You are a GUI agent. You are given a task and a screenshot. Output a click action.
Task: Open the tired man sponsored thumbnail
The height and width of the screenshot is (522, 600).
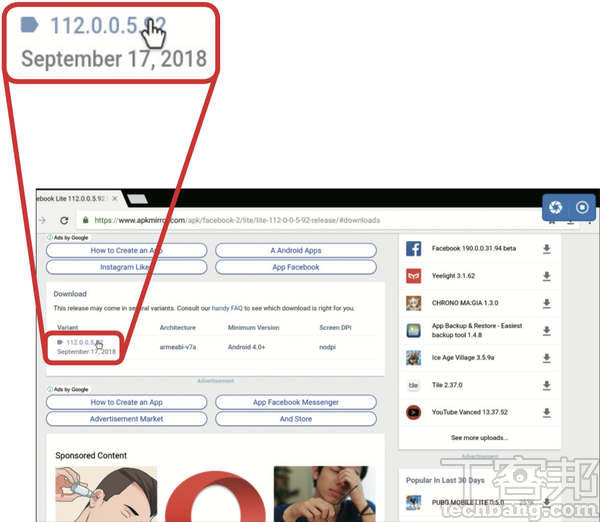(x=324, y=494)
